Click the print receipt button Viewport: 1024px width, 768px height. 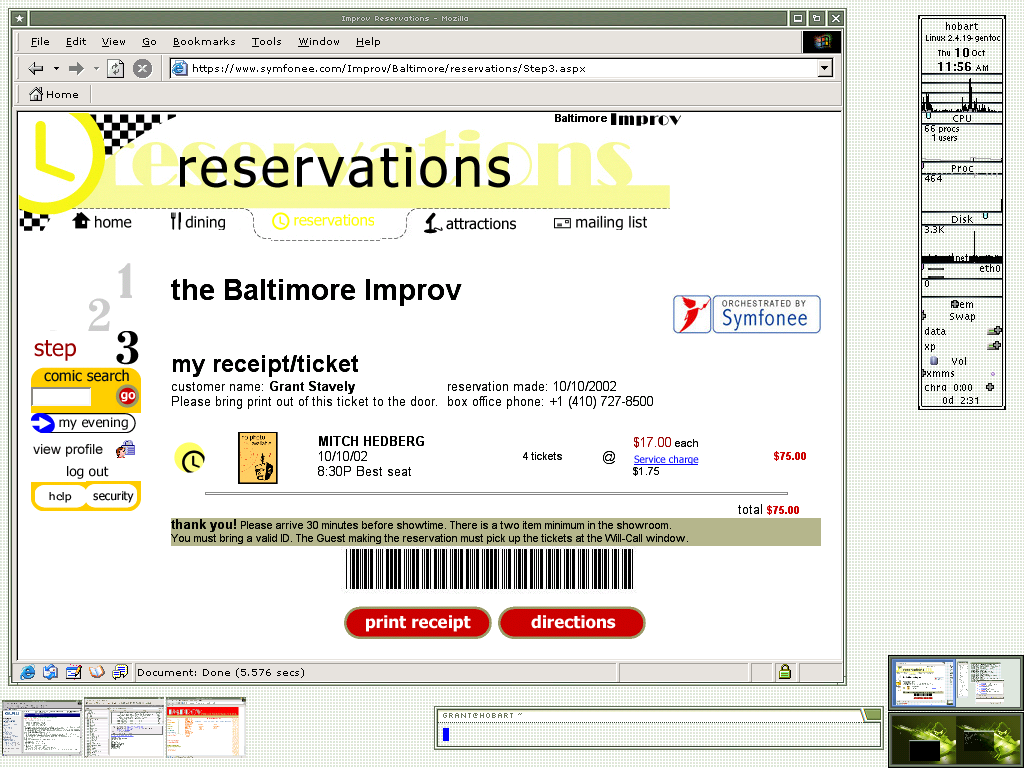417,622
